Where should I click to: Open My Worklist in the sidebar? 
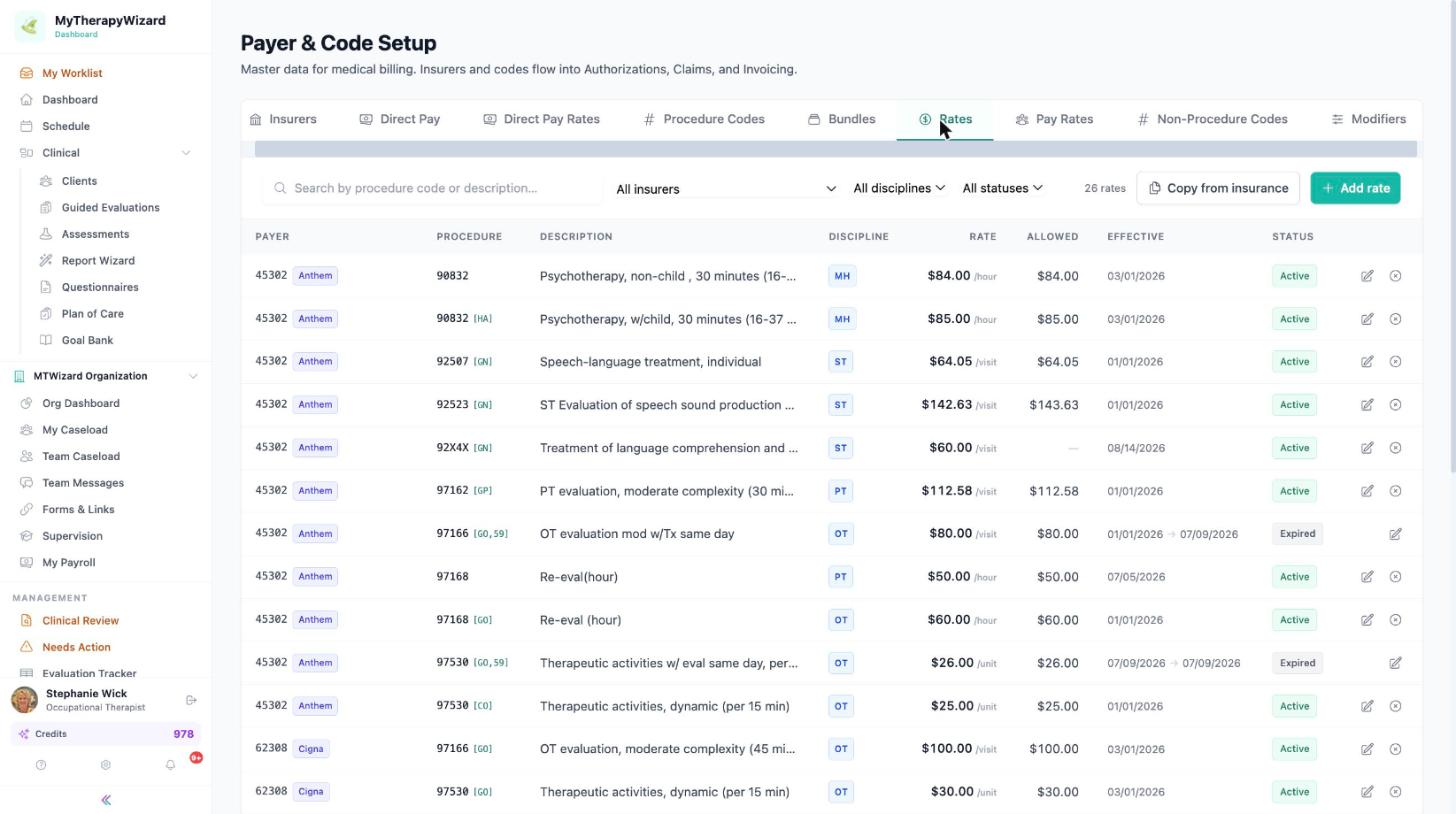pos(72,73)
